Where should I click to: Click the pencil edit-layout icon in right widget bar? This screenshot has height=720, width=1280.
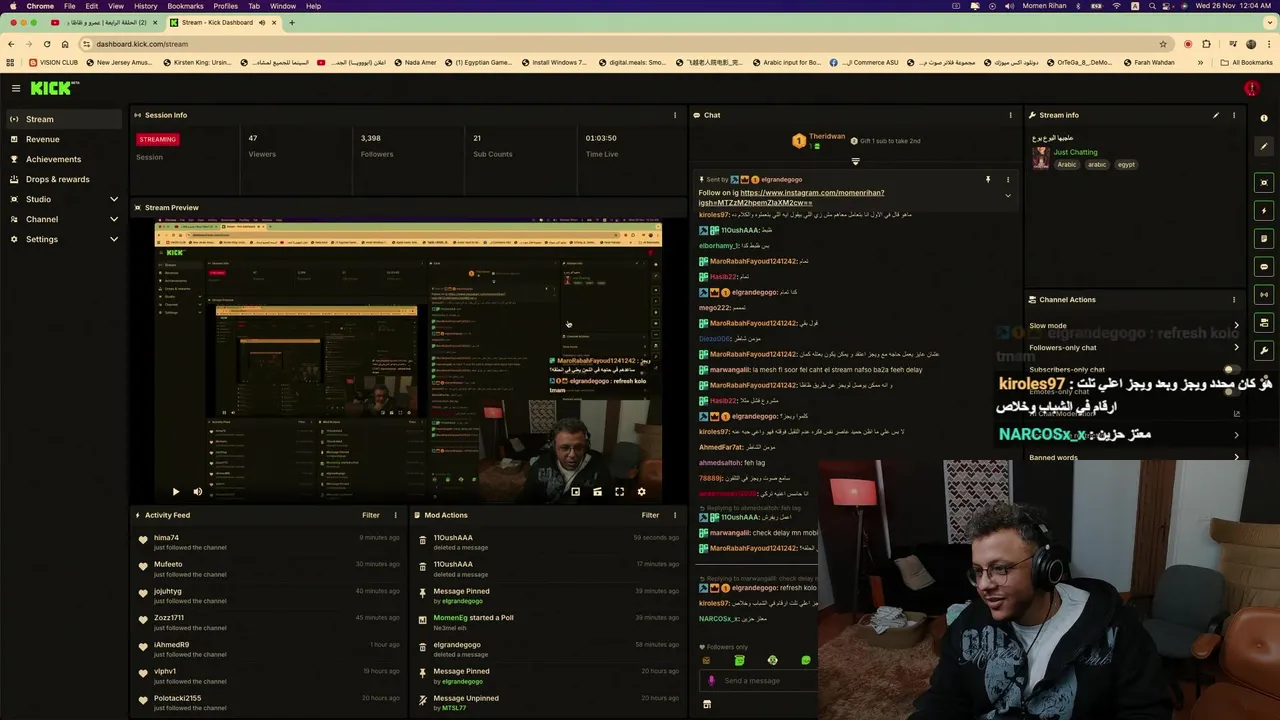pyautogui.click(x=1264, y=146)
